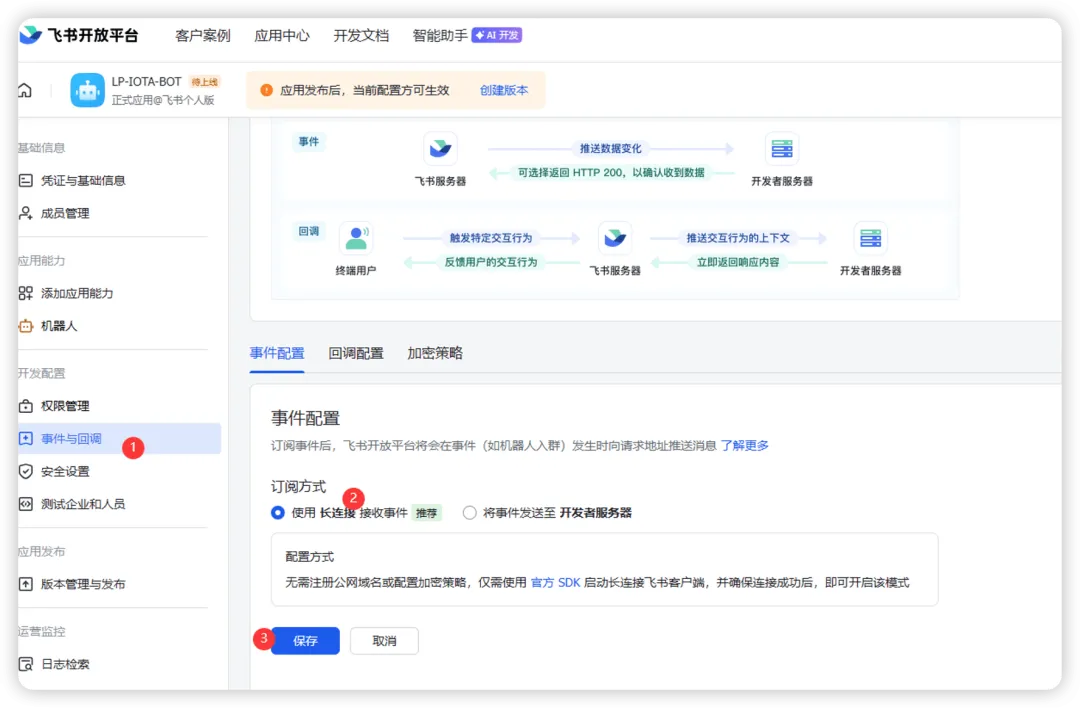Image resolution: width=1080 pixels, height=708 pixels.
Task: Click the 立即返回响应内容 label
Action: 738,262
